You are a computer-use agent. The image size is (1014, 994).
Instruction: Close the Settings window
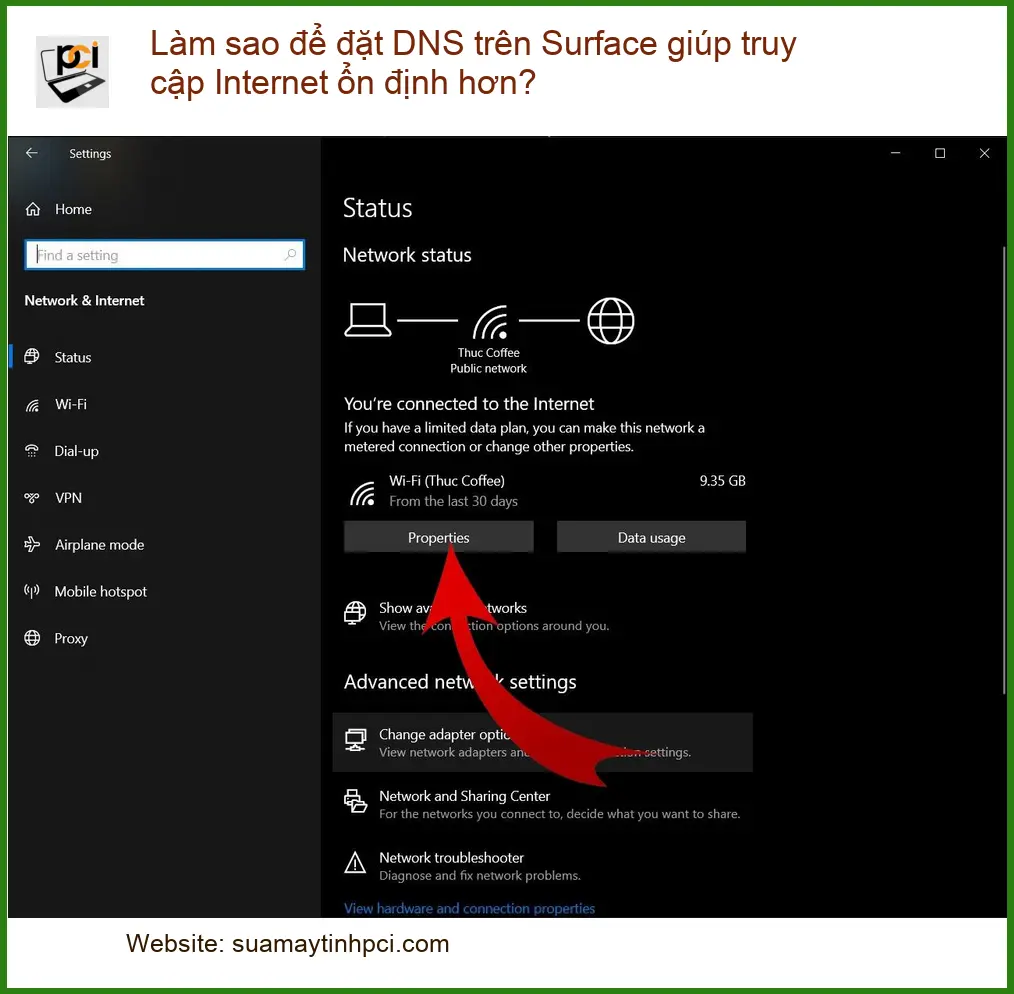pyautogui.click(x=984, y=153)
